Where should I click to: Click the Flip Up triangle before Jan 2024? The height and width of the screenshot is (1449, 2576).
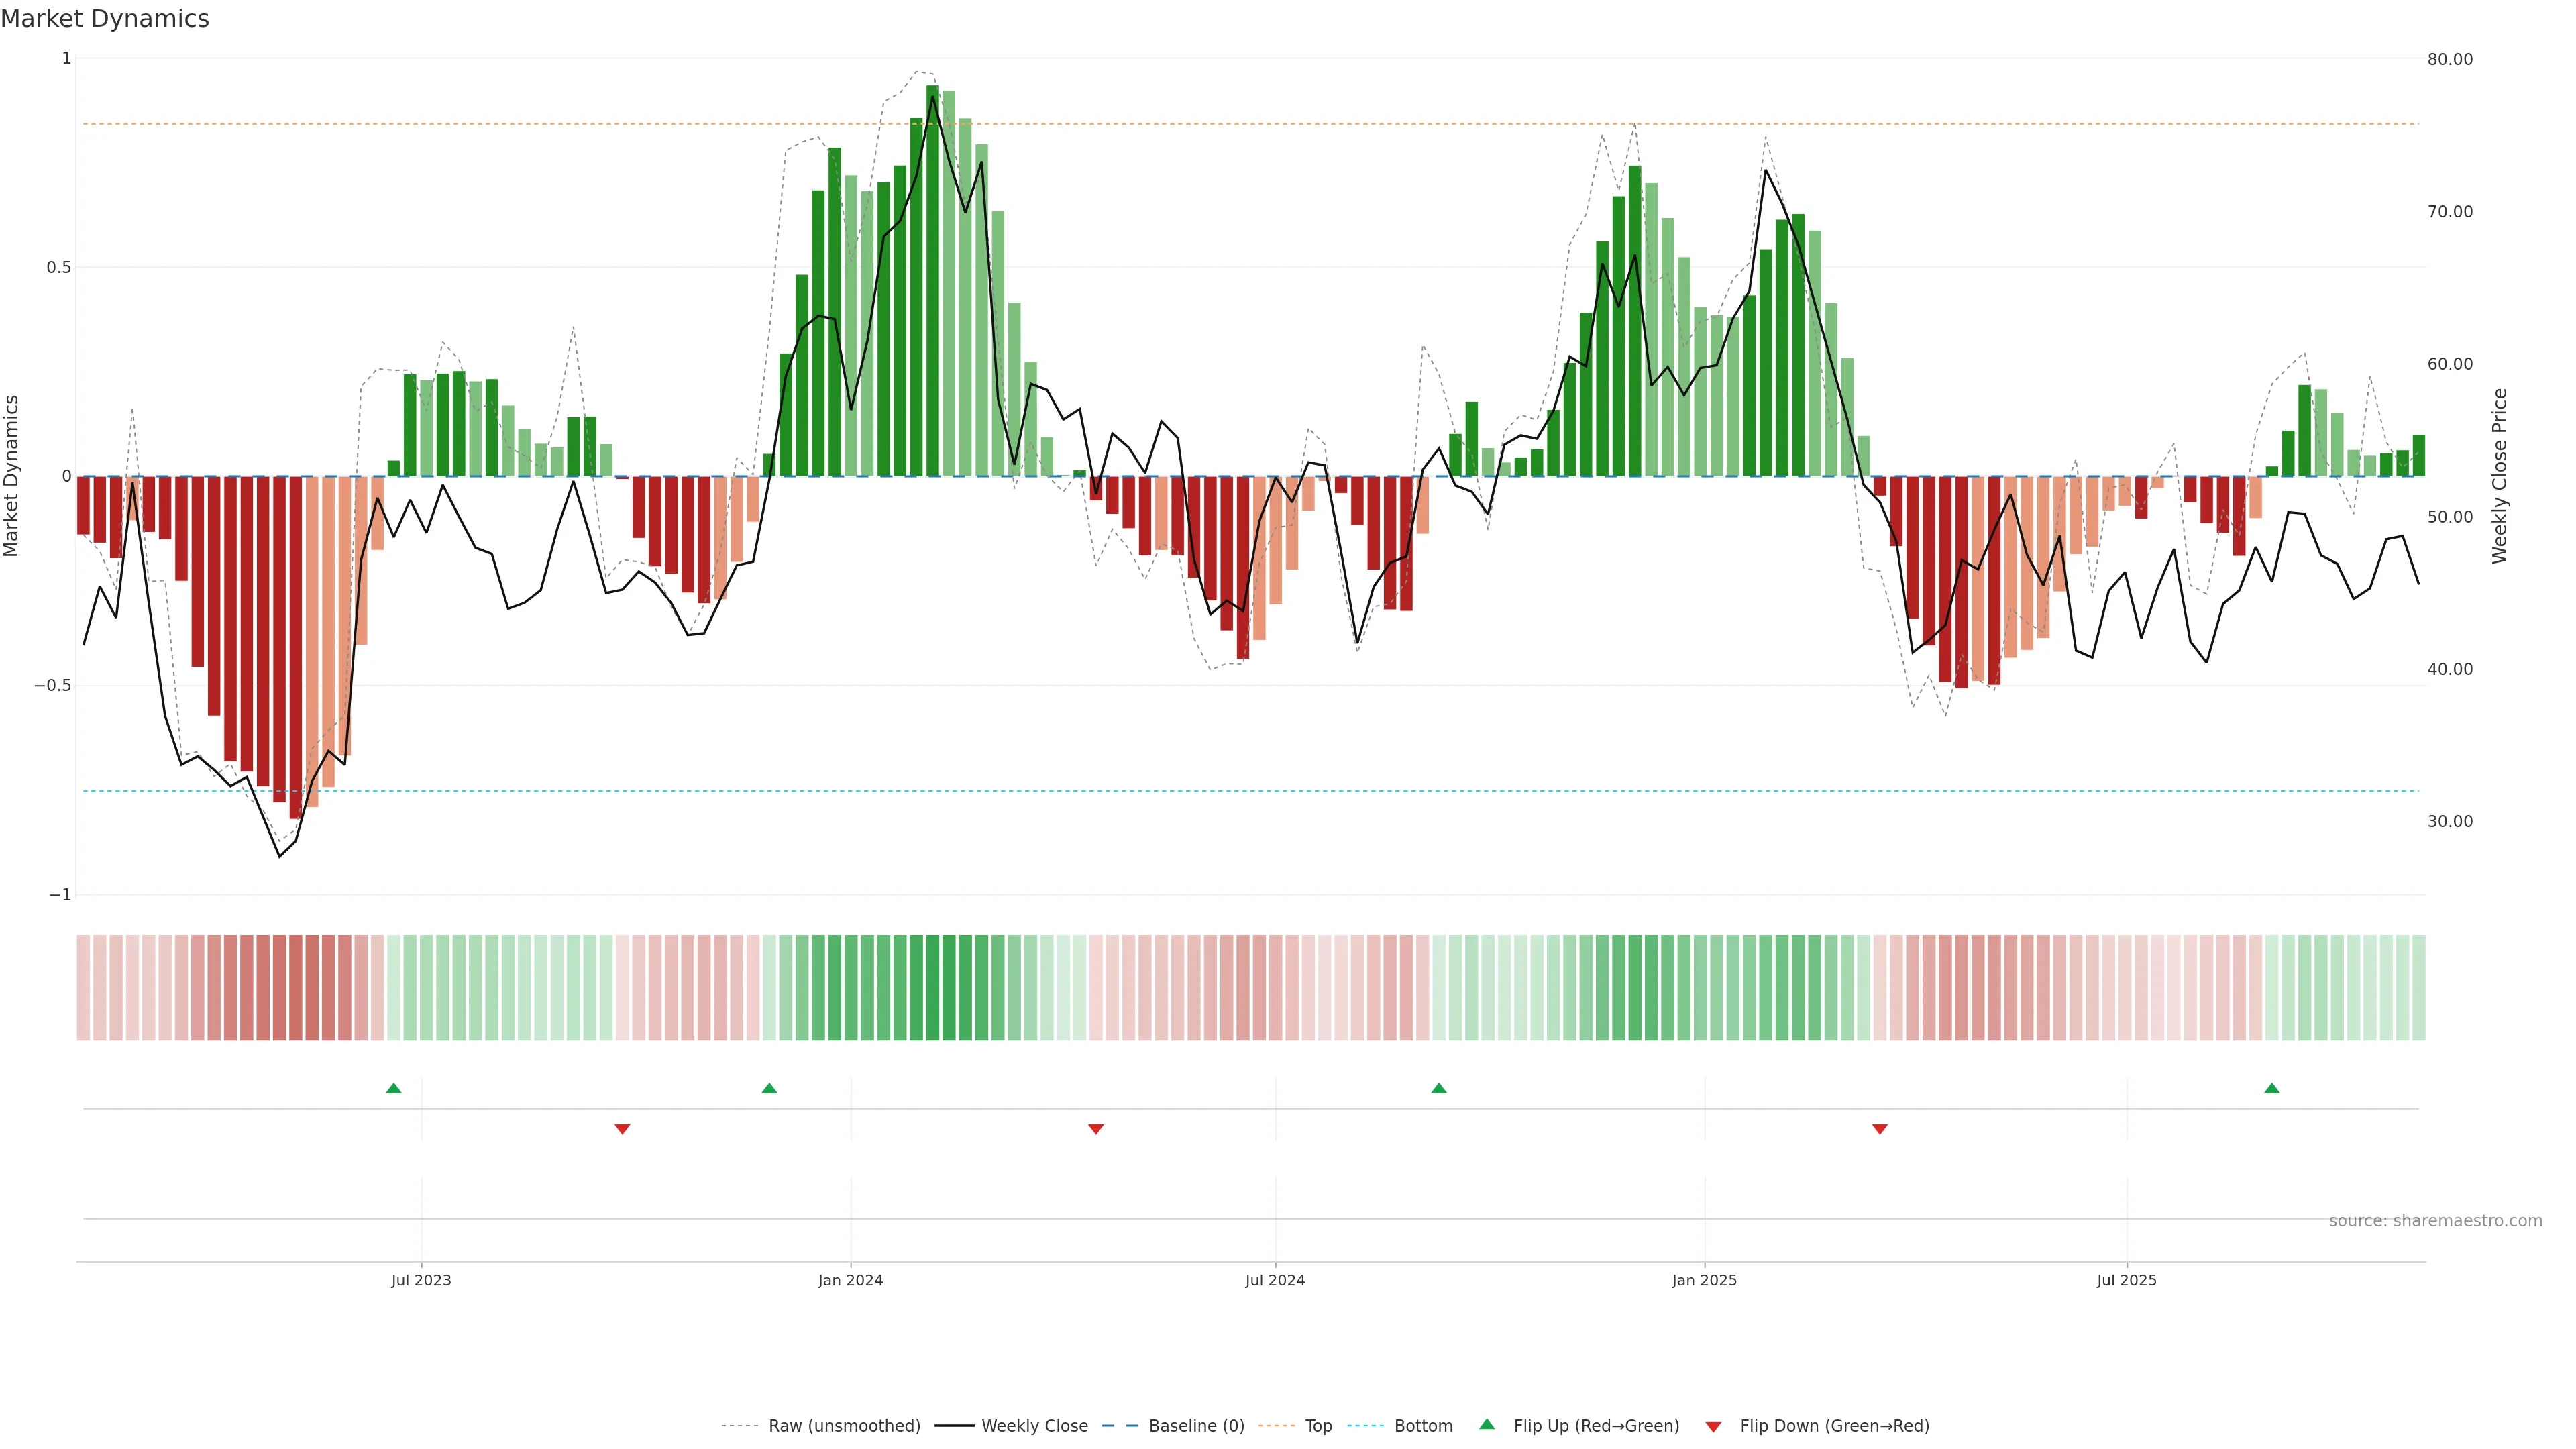(769, 1088)
